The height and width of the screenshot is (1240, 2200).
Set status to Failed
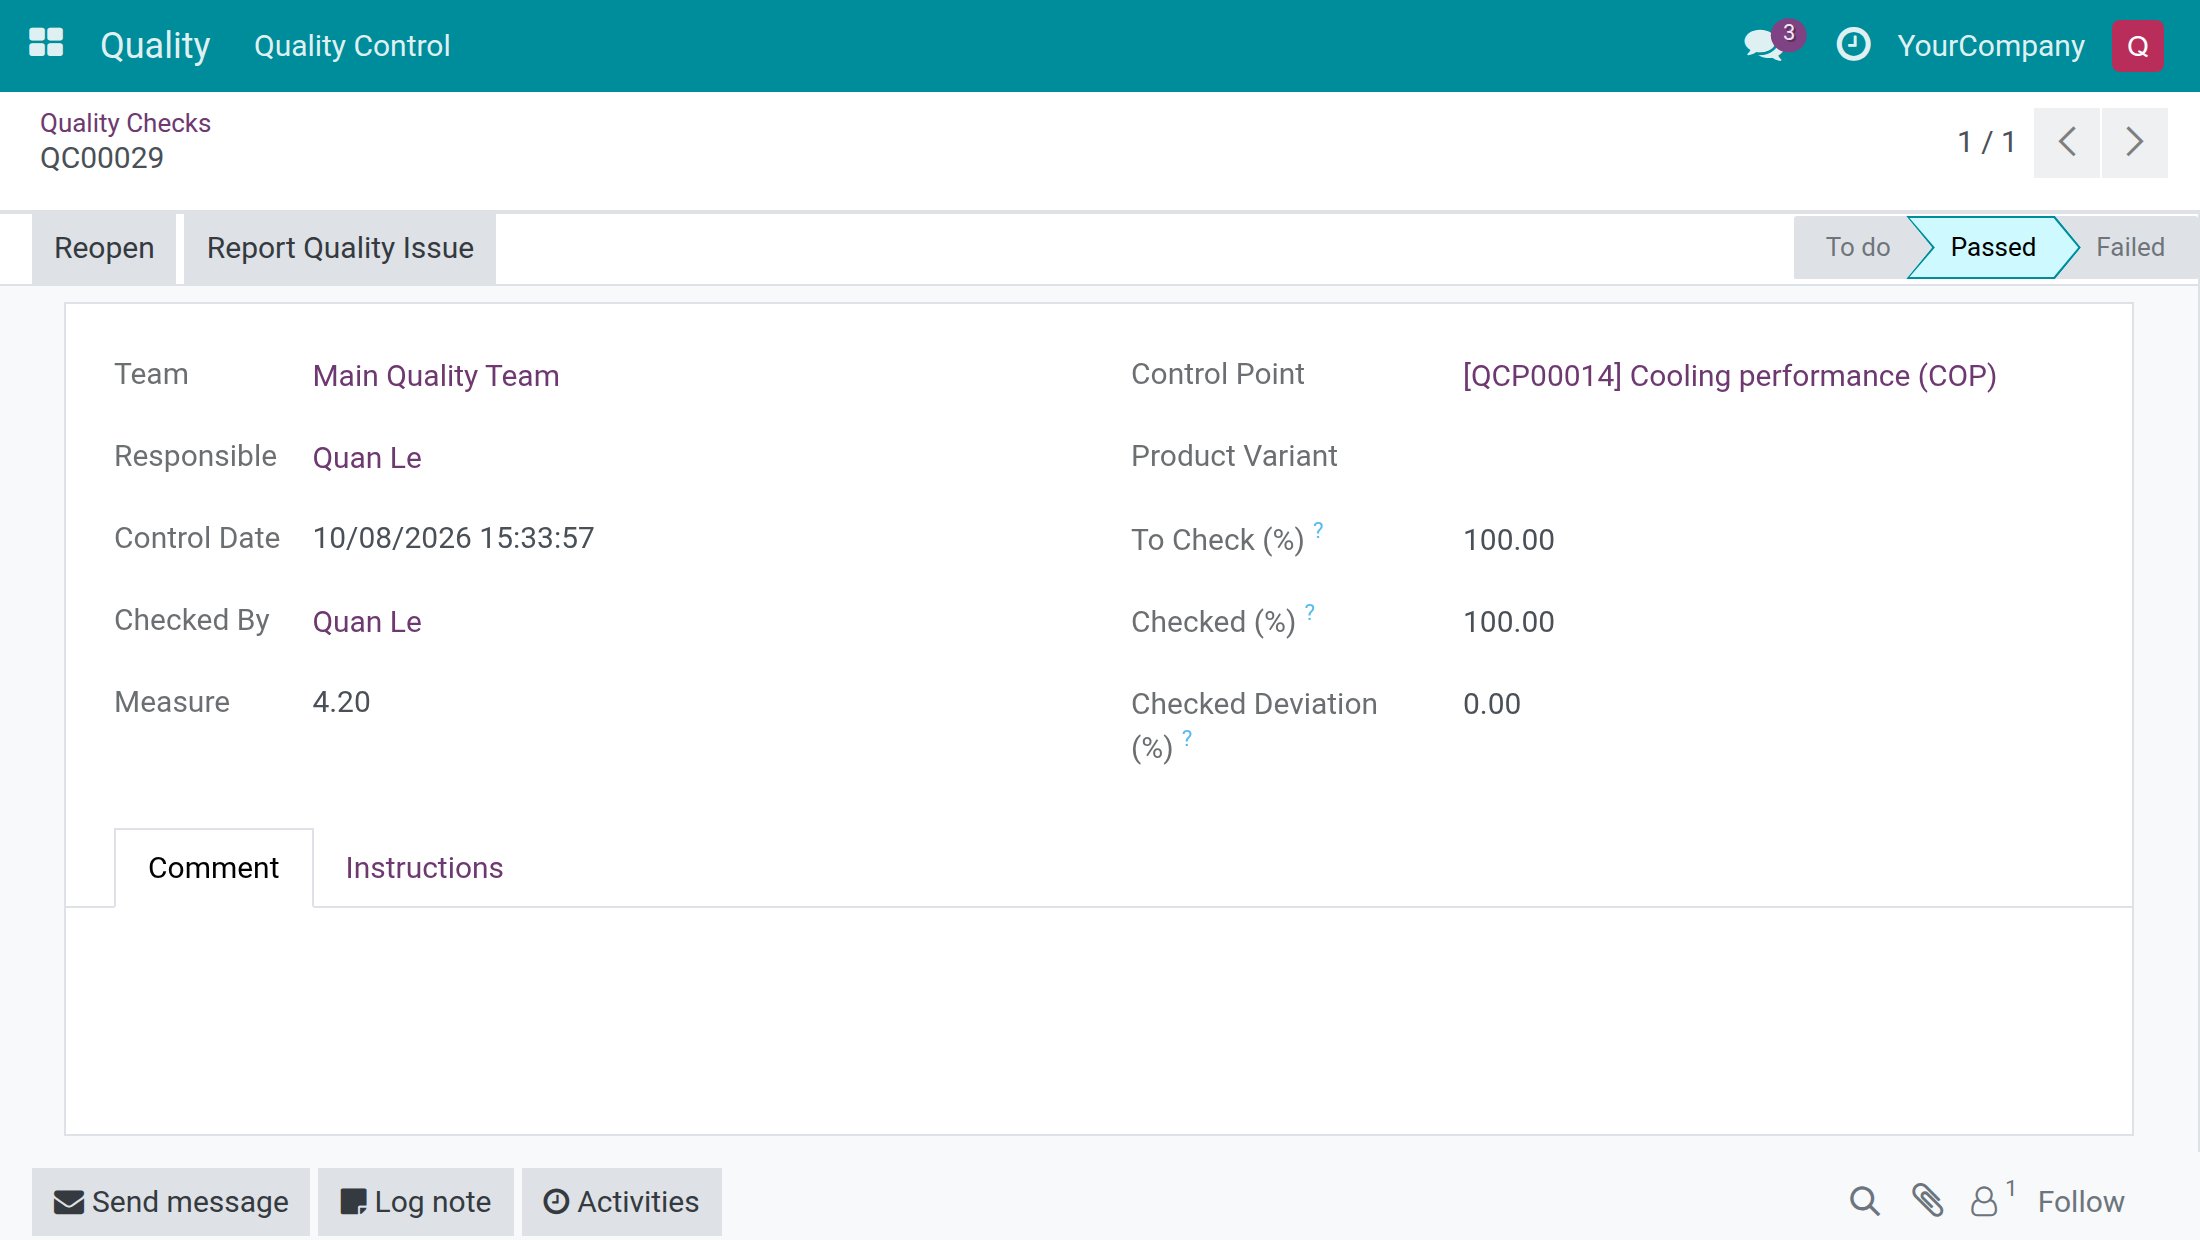[2130, 247]
